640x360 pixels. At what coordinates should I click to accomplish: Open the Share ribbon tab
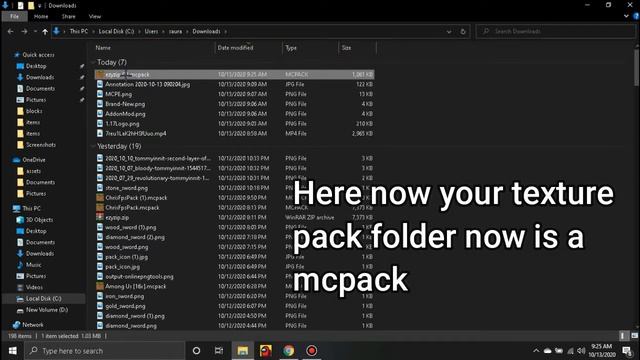[69, 16]
